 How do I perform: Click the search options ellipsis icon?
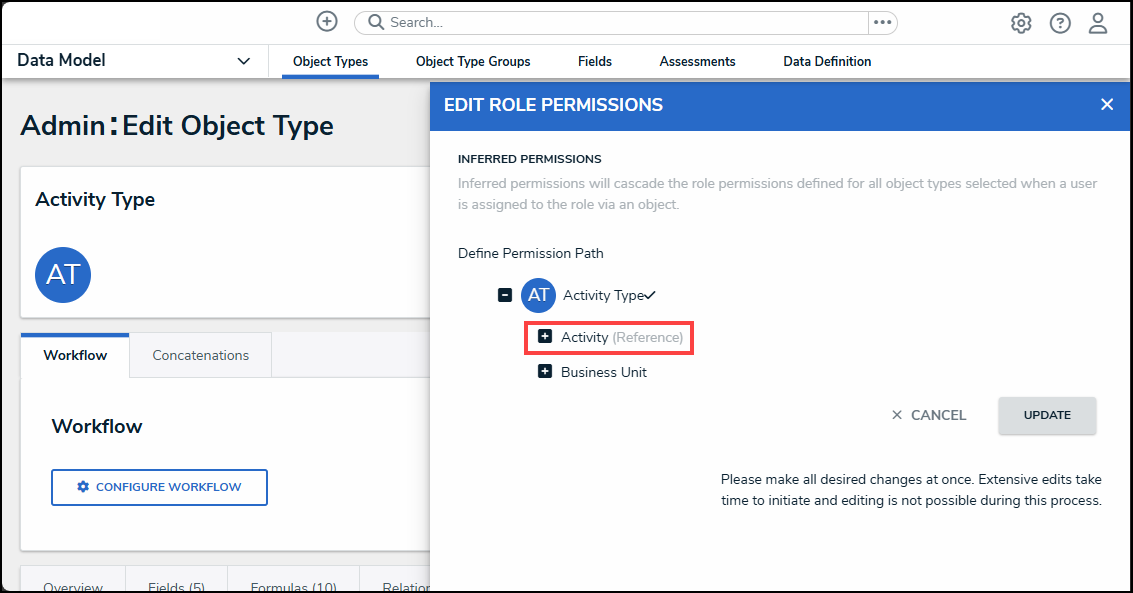pos(882,22)
